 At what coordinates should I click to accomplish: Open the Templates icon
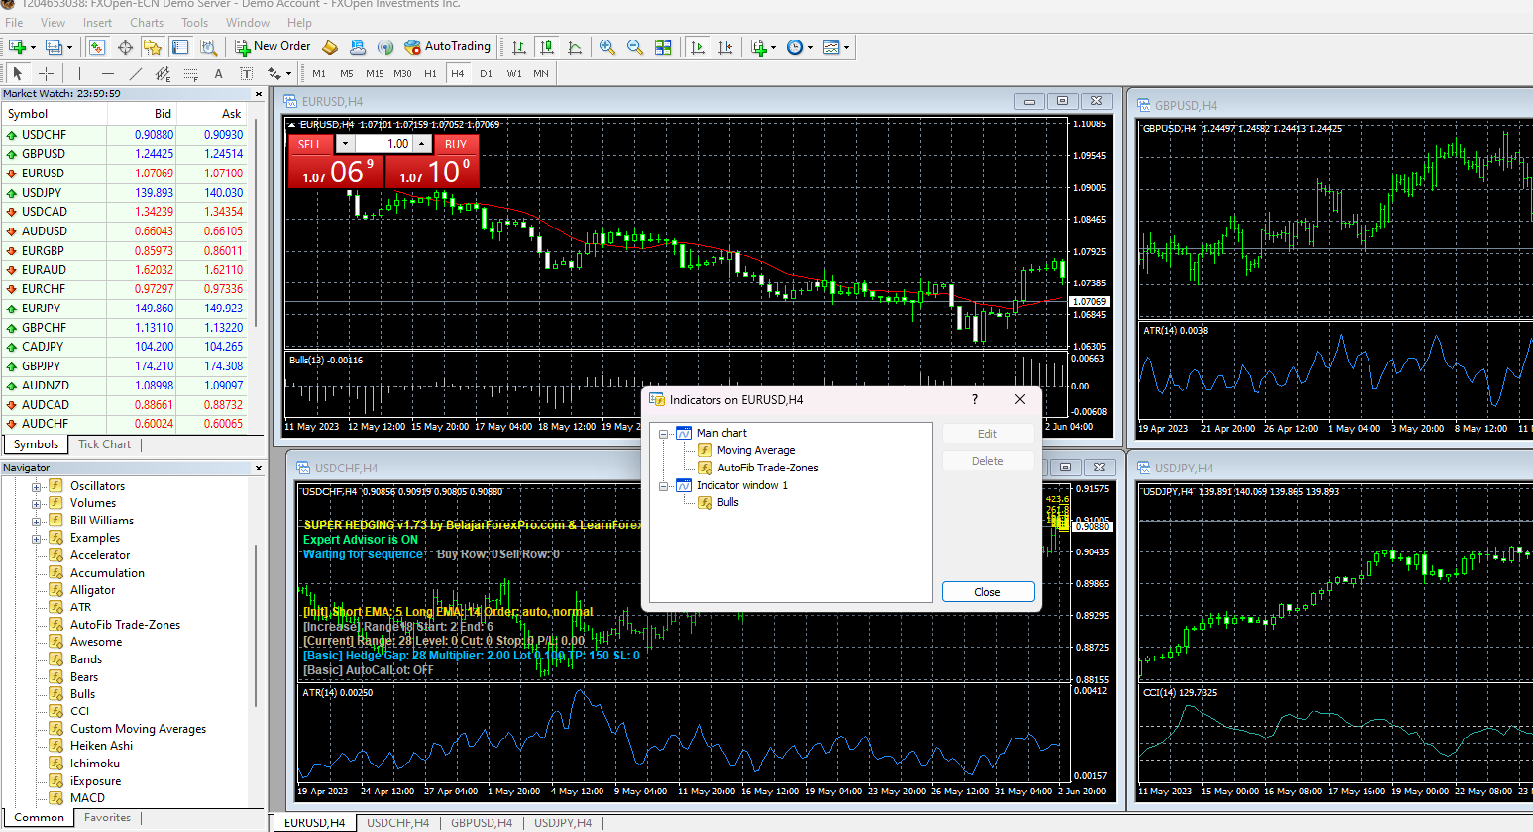pyautogui.click(x=831, y=47)
